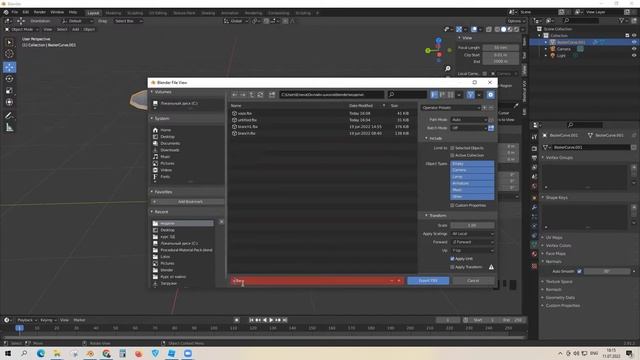
Task: Open Windows search on the taskbar
Action: (24, 353)
